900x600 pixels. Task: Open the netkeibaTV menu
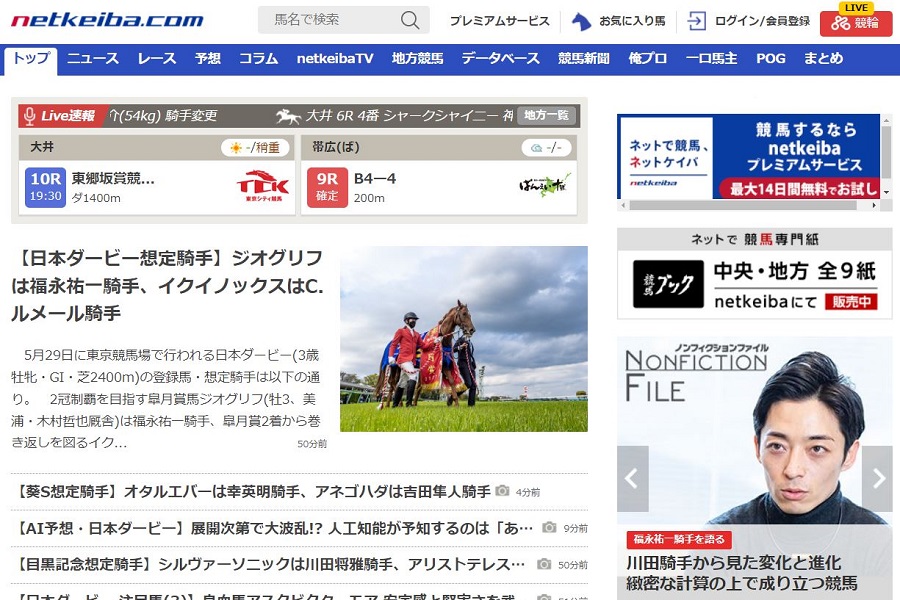click(335, 59)
